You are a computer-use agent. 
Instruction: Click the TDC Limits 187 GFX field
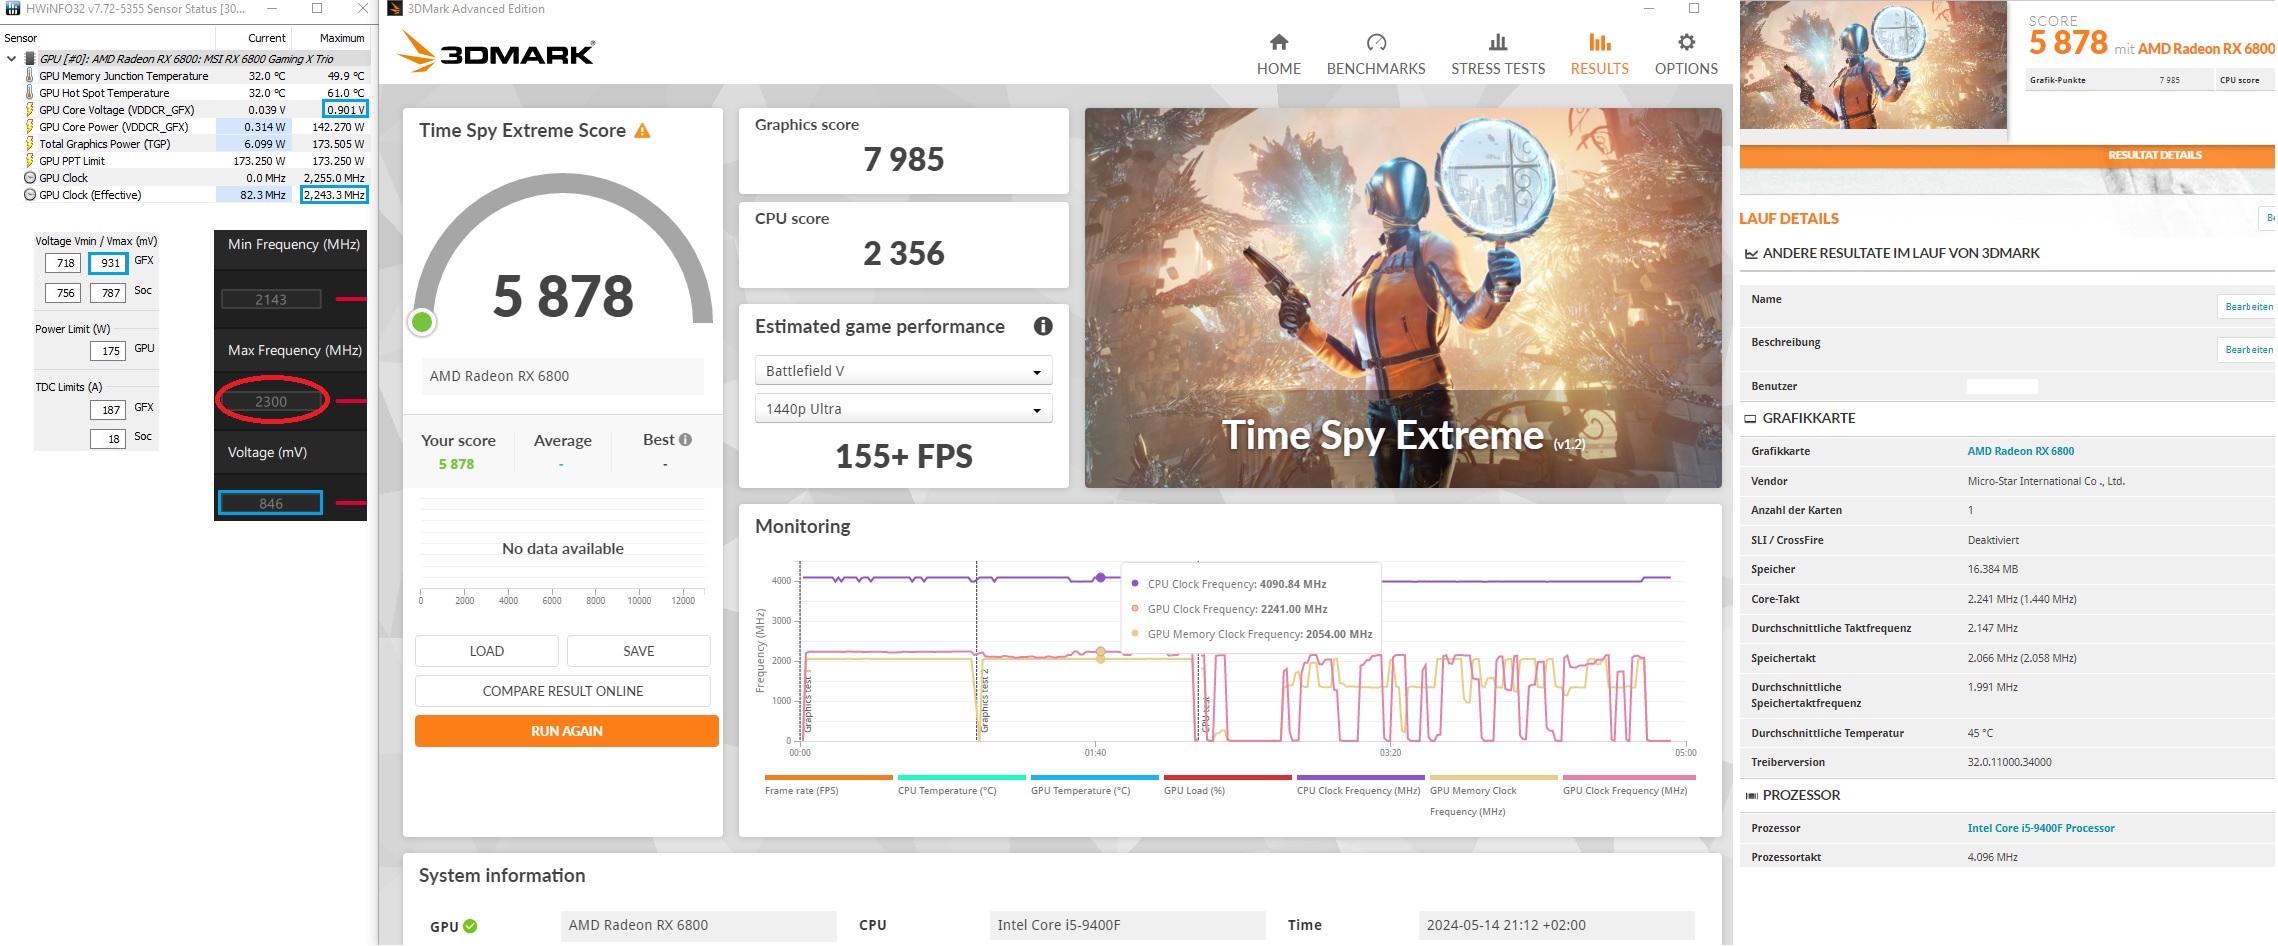click(x=108, y=410)
